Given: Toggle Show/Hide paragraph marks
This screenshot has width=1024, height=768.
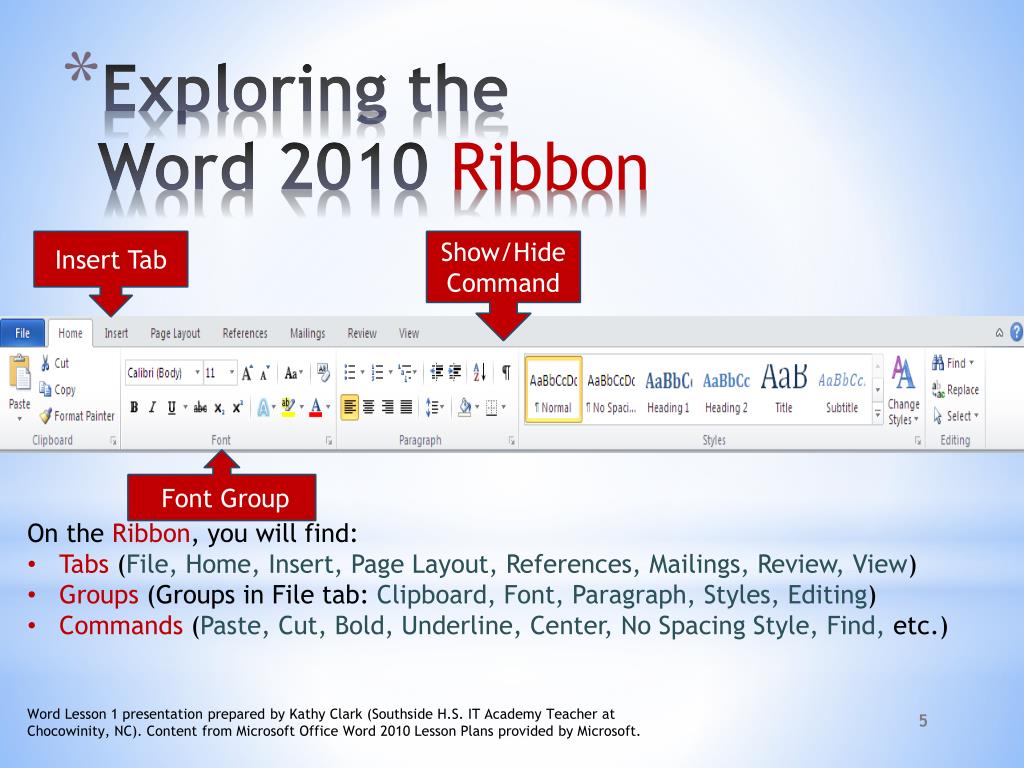Looking at the screenshot, I should [506, 372].
